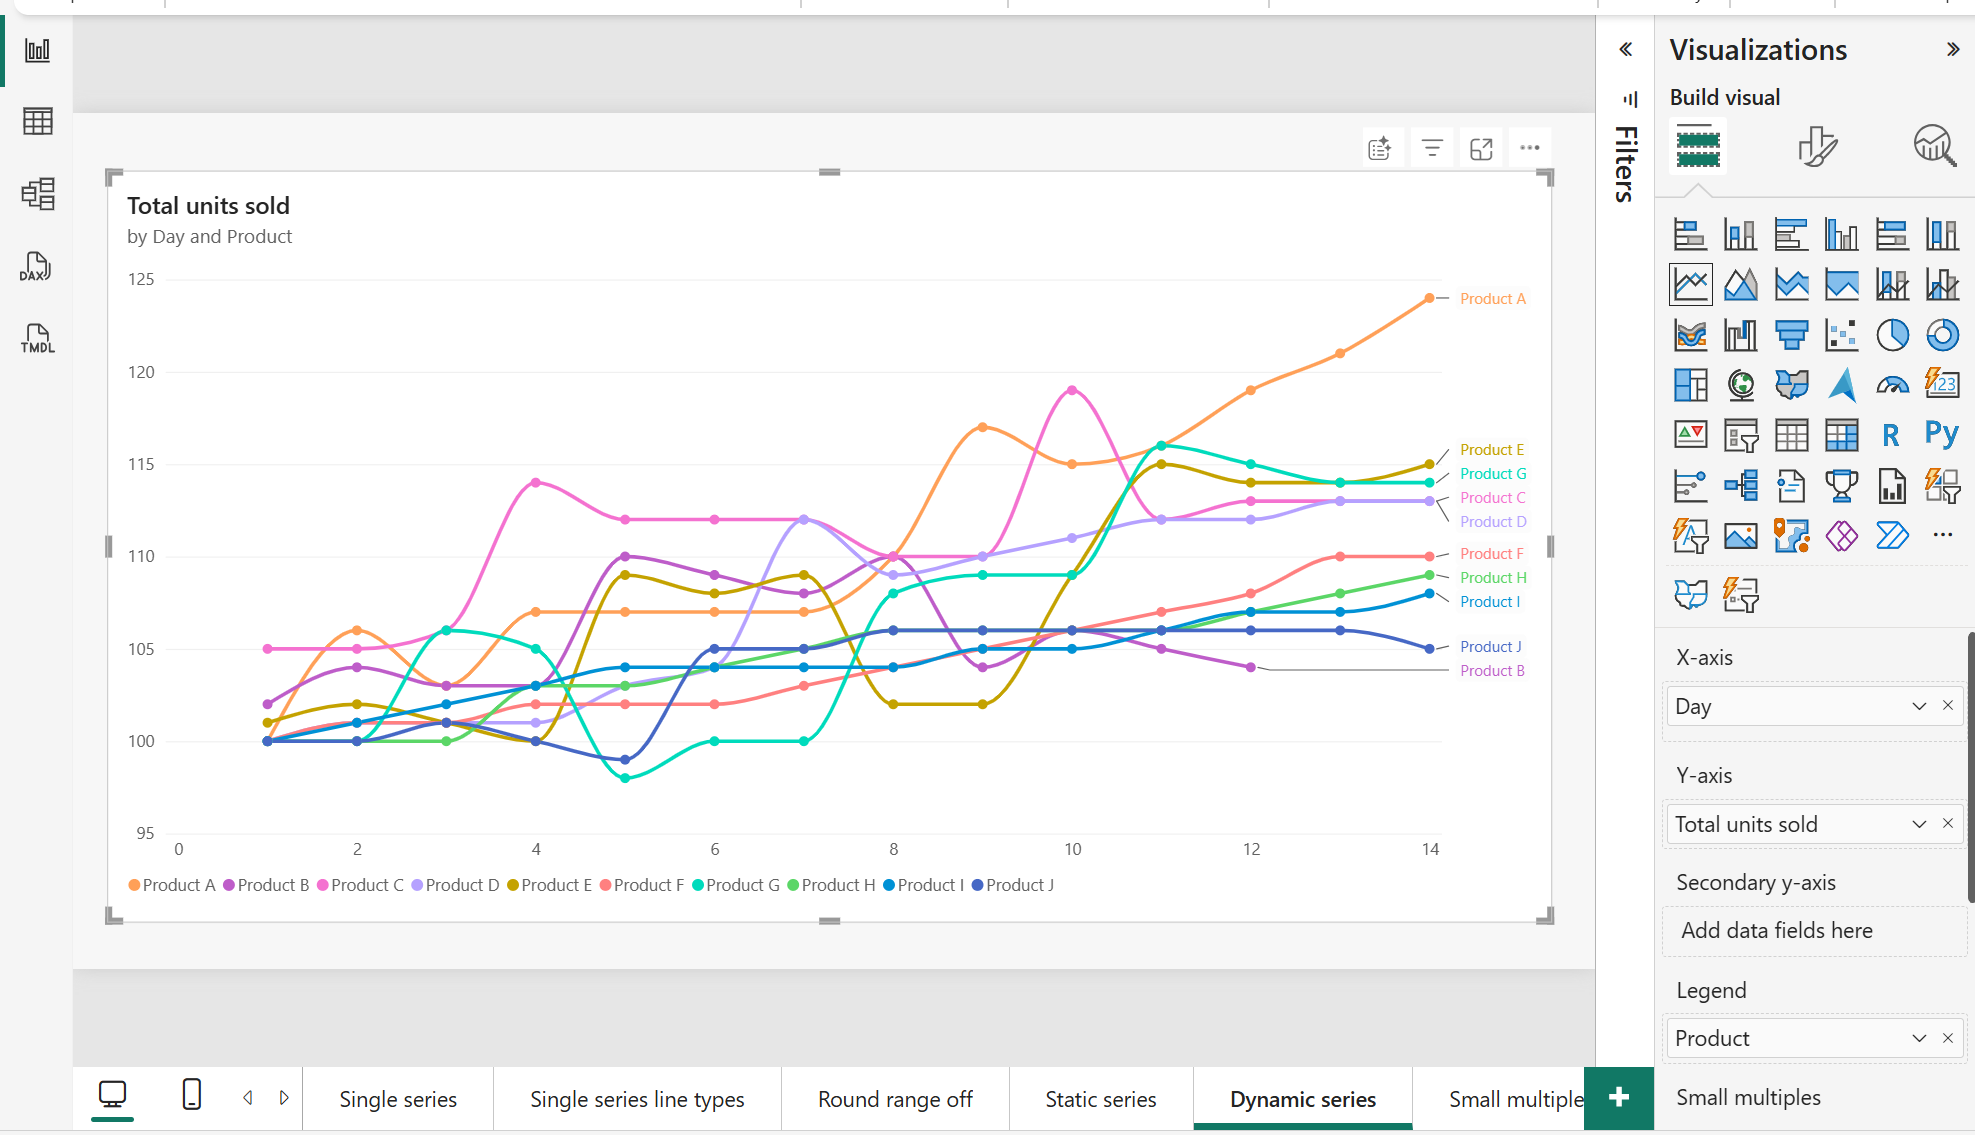Enter focus mode on the chart

pos(1480,147)
